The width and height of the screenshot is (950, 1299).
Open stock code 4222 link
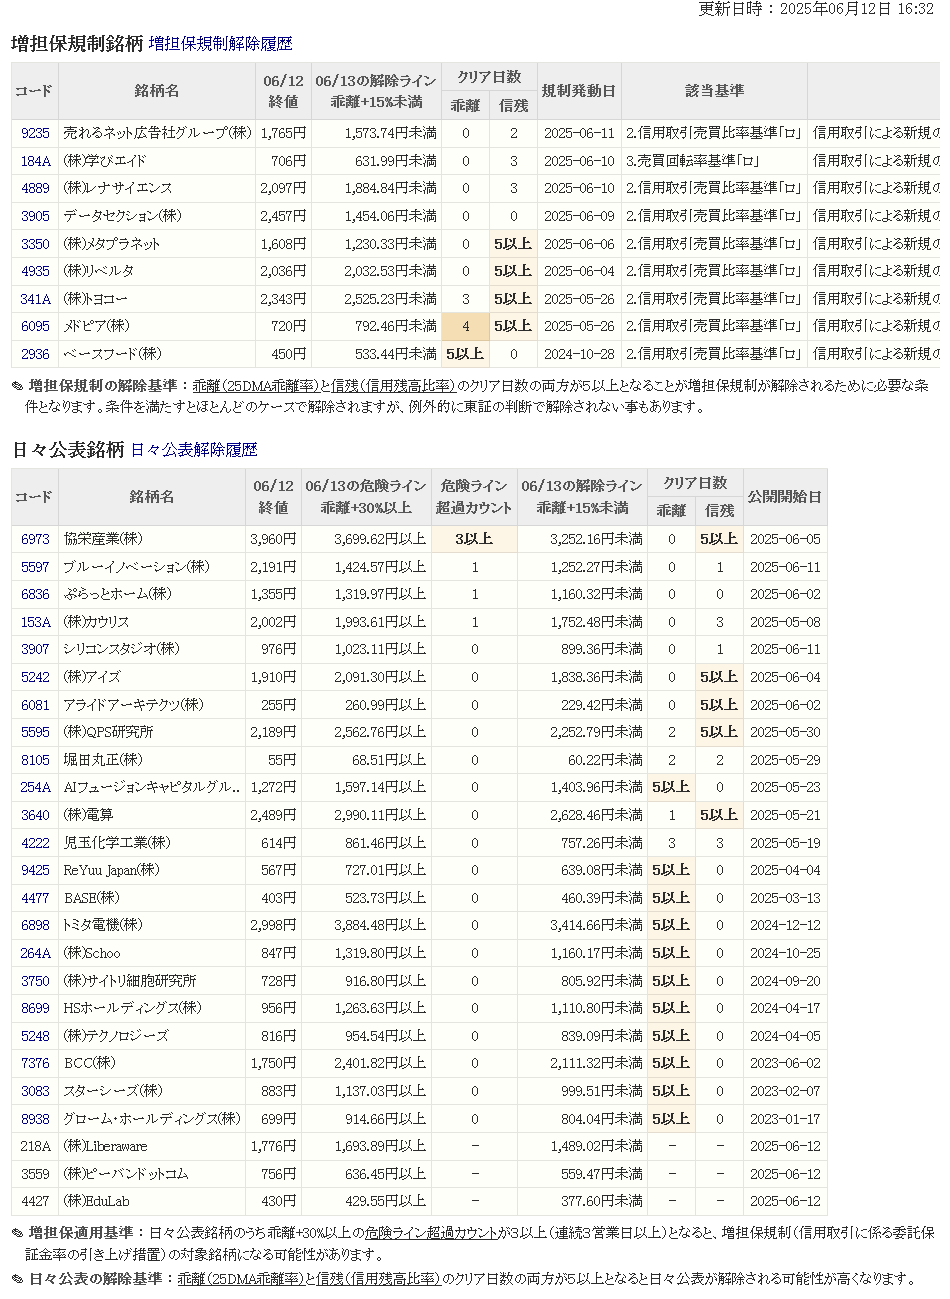coord(35,843)
